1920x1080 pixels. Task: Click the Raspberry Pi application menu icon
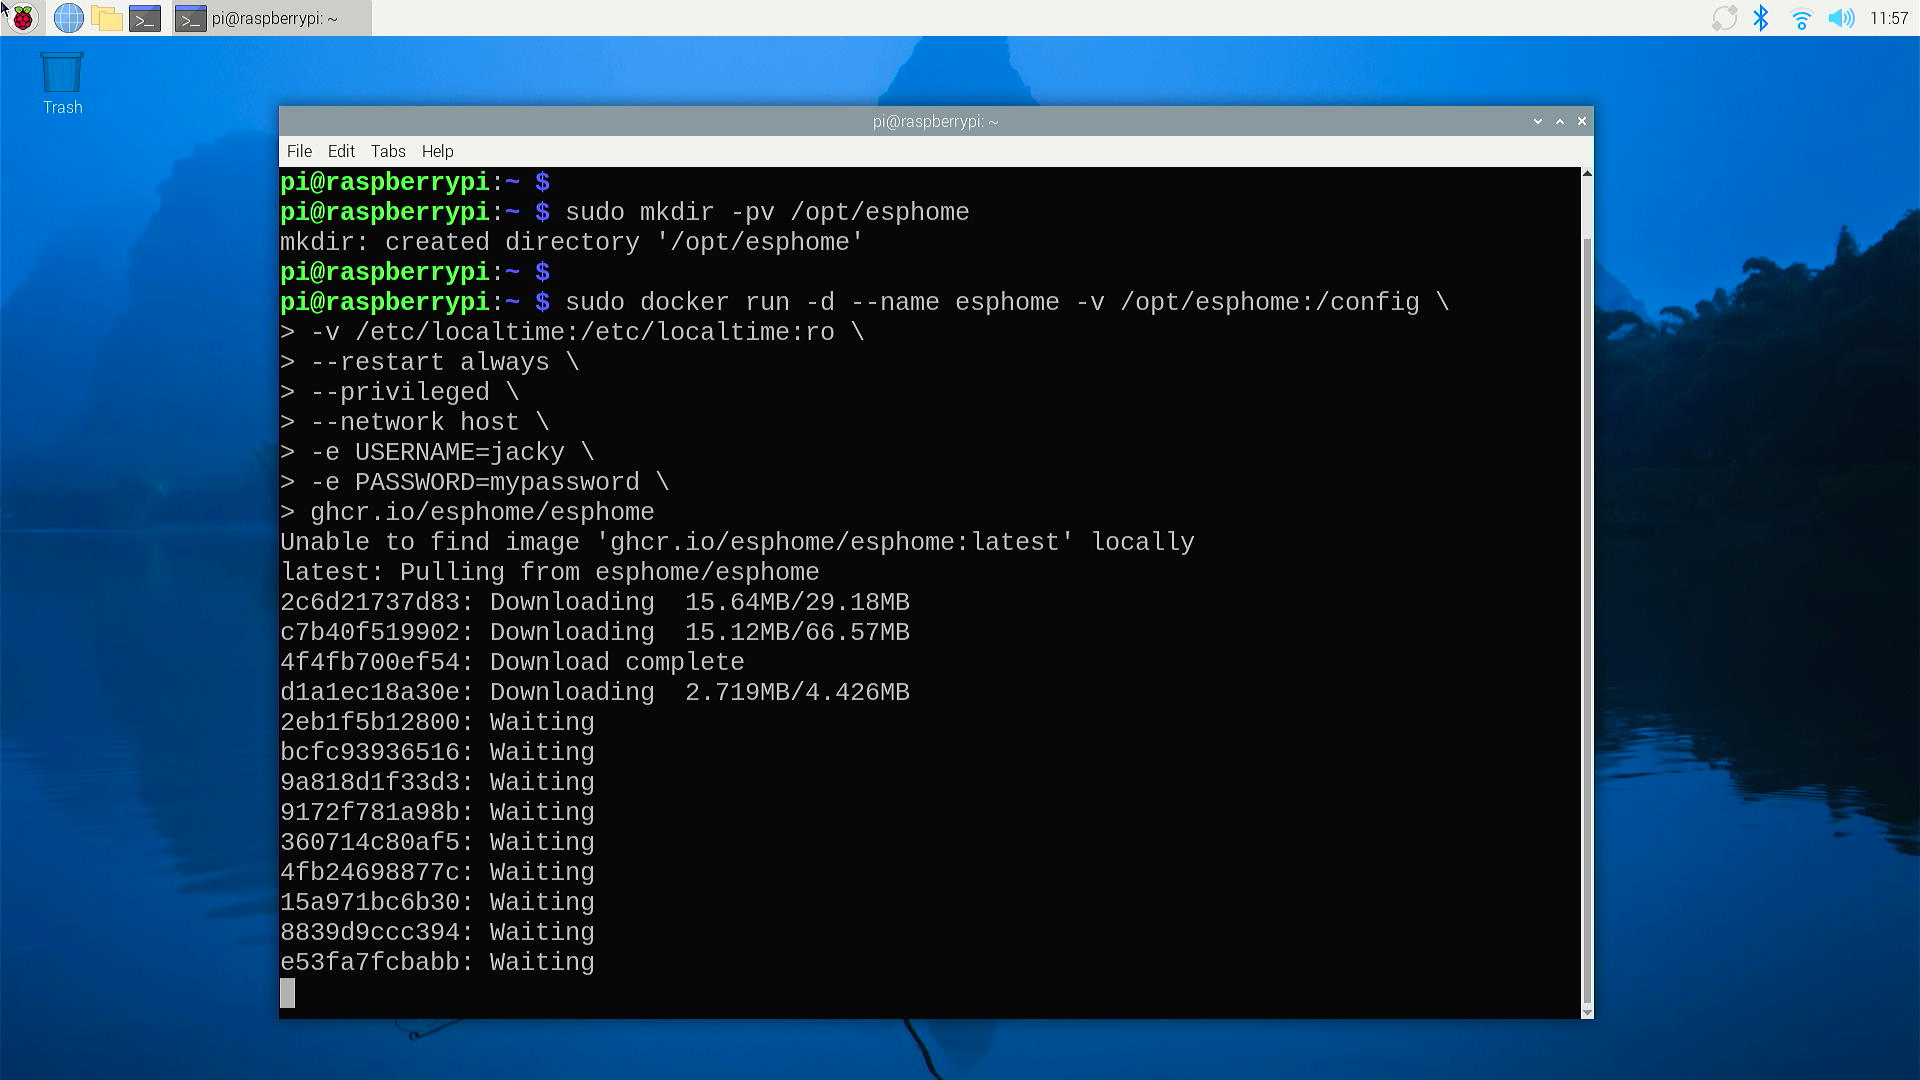(24, 17)
